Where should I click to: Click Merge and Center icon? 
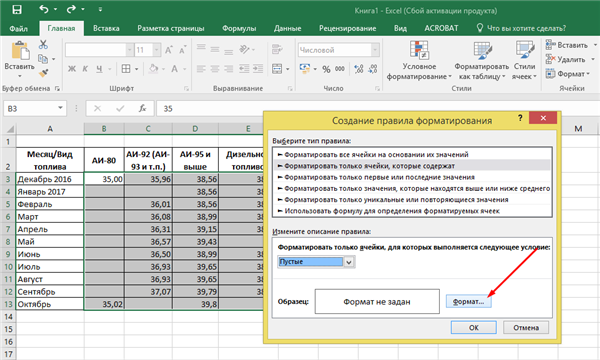tap(277, 69)
